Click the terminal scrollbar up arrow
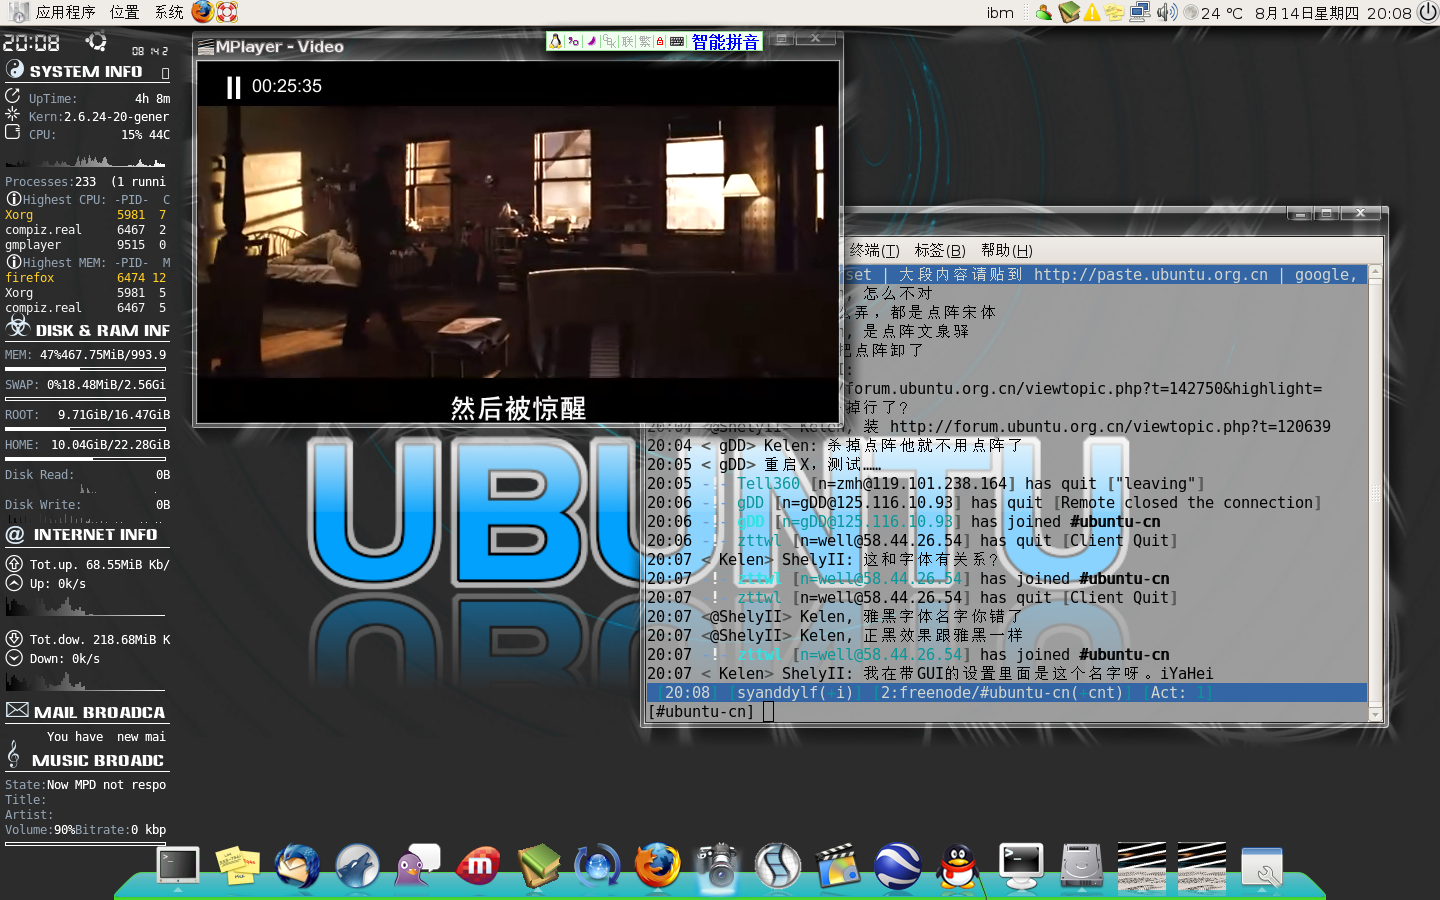 pyautogui.click(x=1375, y=272)
